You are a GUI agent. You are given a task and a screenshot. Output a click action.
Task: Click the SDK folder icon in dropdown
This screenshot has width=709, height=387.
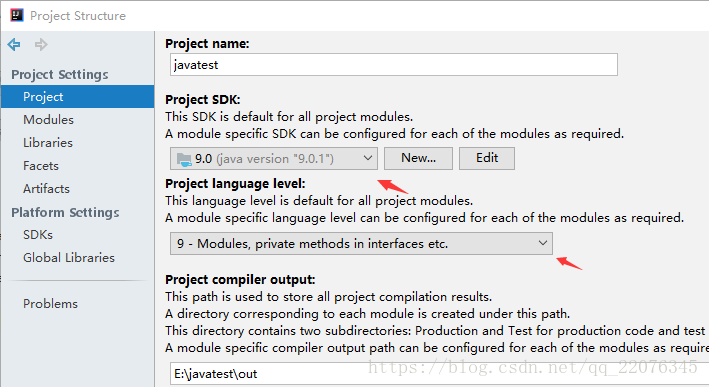click(184, 159)
